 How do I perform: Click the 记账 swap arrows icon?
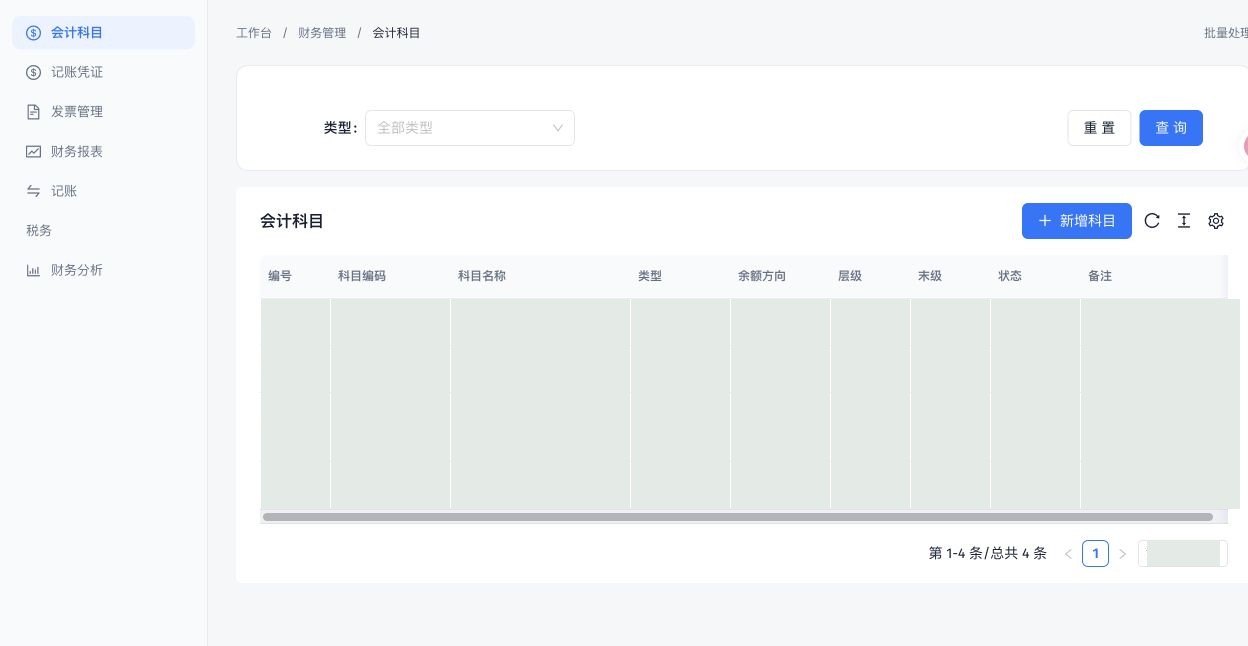33,191
